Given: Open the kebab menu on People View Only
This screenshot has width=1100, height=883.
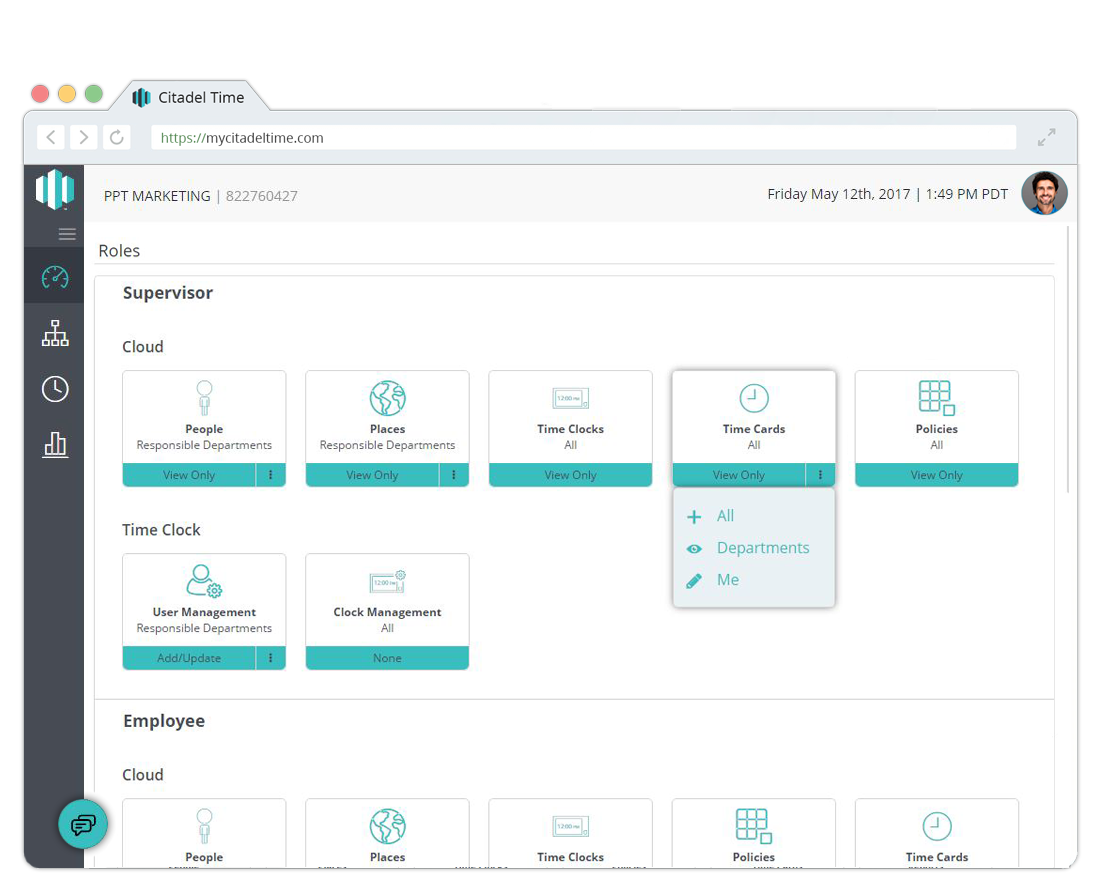Looking at the screenshot, I should [271, 475].
